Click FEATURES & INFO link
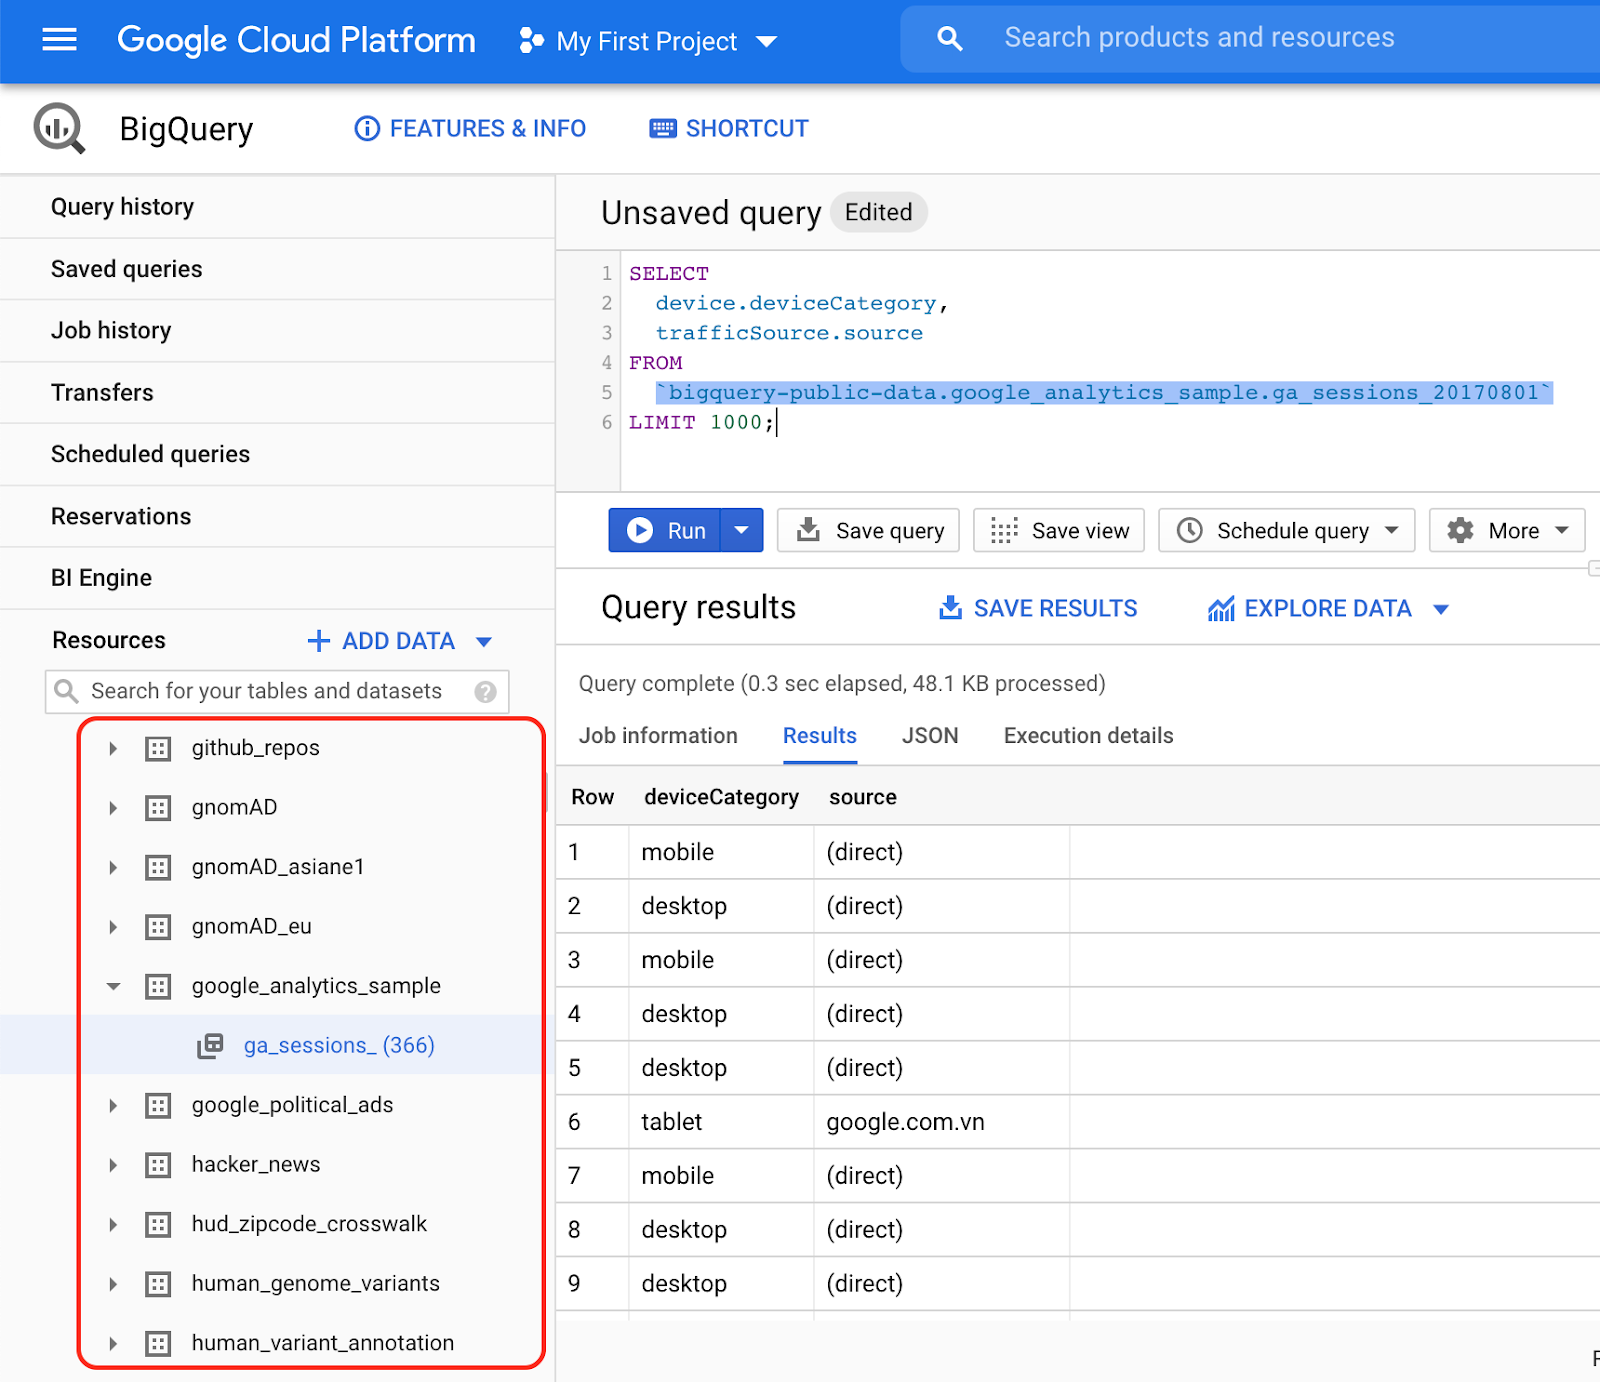The height and width of the screenshot is (1382, 1600). pos(470,129)
